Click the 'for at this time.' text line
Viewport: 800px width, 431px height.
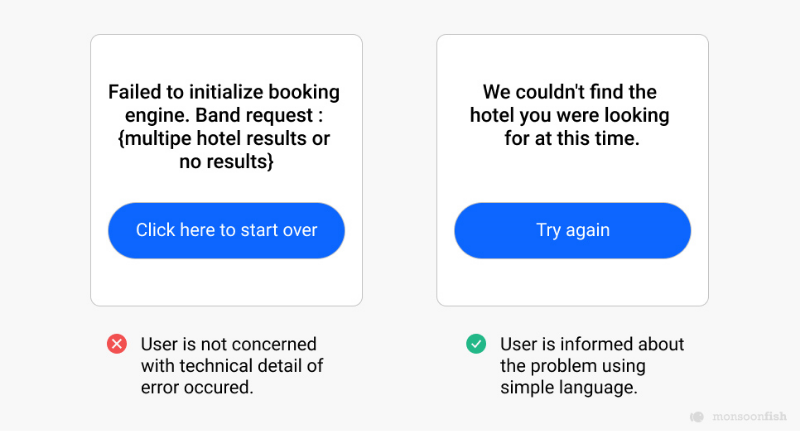(x=572, y=139)
